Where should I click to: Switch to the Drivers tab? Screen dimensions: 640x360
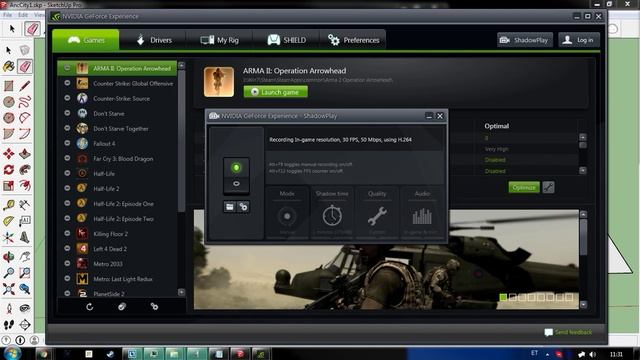coord(153,40)
